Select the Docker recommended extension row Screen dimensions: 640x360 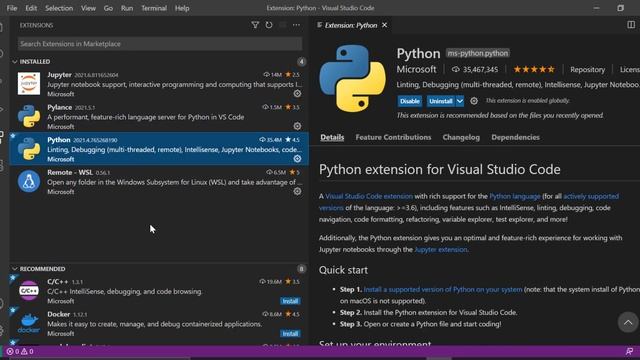(x=159, y=324)
